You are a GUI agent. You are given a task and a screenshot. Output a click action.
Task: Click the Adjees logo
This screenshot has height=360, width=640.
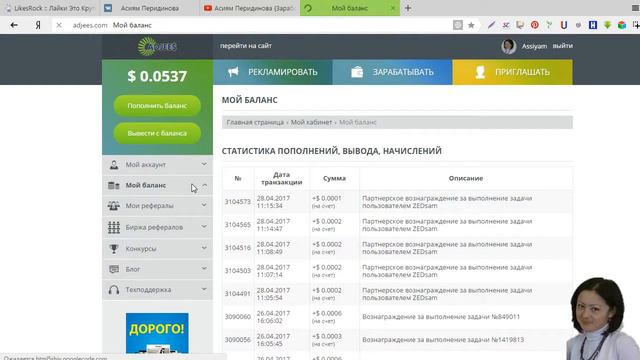click(157, 47)
